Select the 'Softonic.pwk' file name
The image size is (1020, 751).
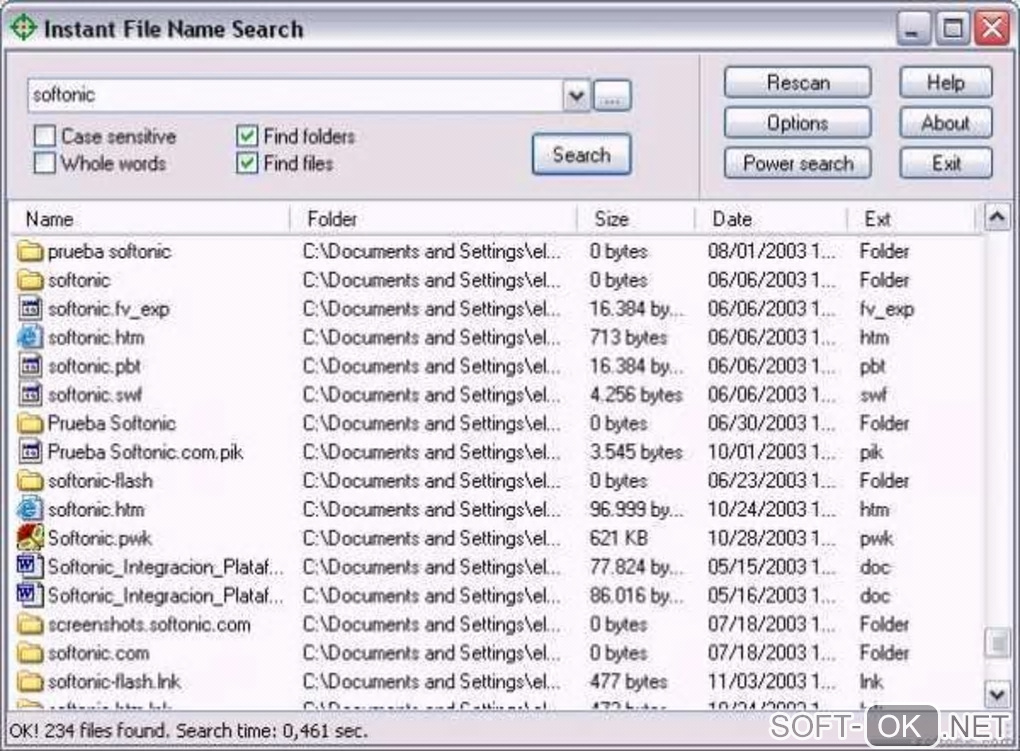[x=100, y=538]
